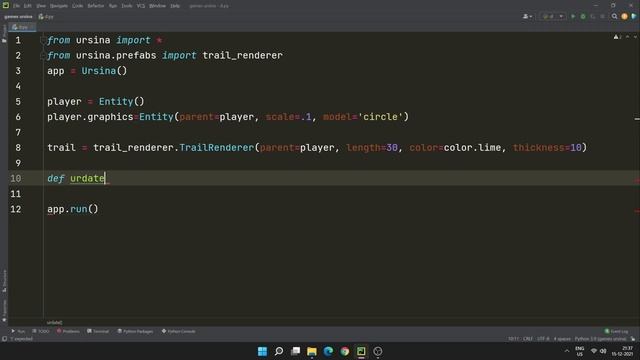Open the Python Console tool window tab

click(x=178, y=331)
